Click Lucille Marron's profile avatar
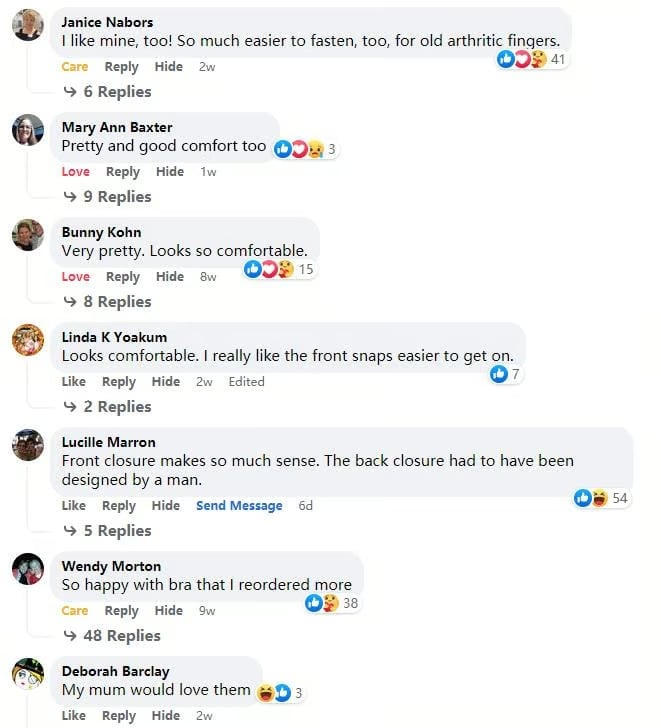The height and width of the screenshot is (728, 661). 28,444
